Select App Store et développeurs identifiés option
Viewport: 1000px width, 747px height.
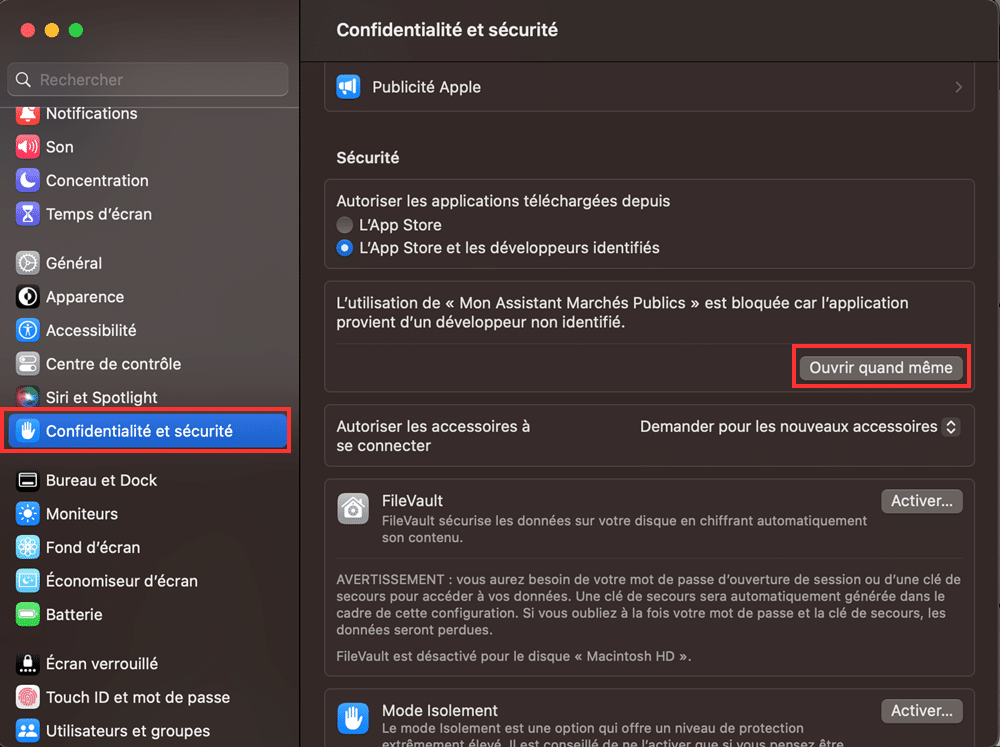344,248
